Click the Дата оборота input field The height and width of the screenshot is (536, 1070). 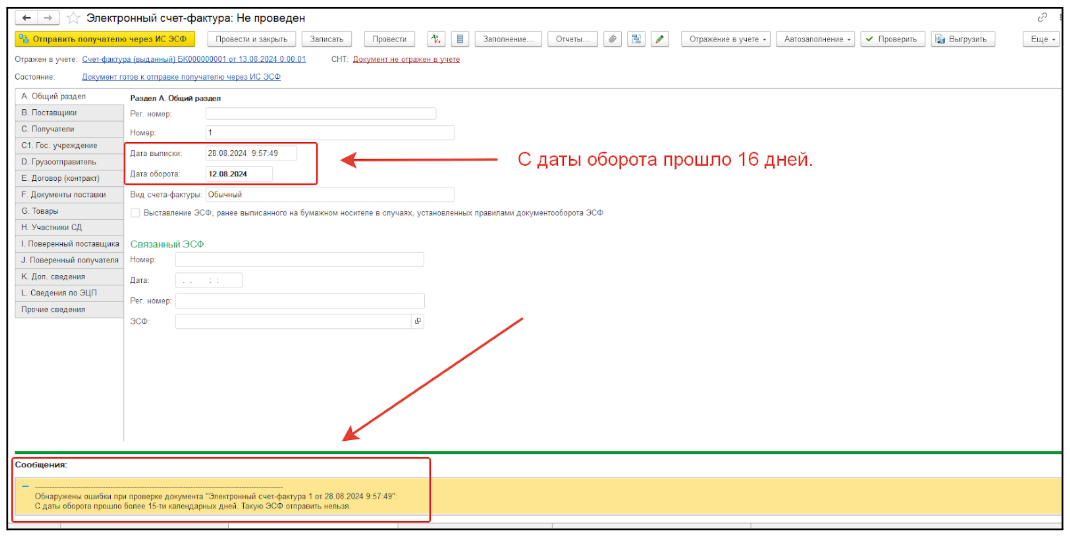pos(238,174)
